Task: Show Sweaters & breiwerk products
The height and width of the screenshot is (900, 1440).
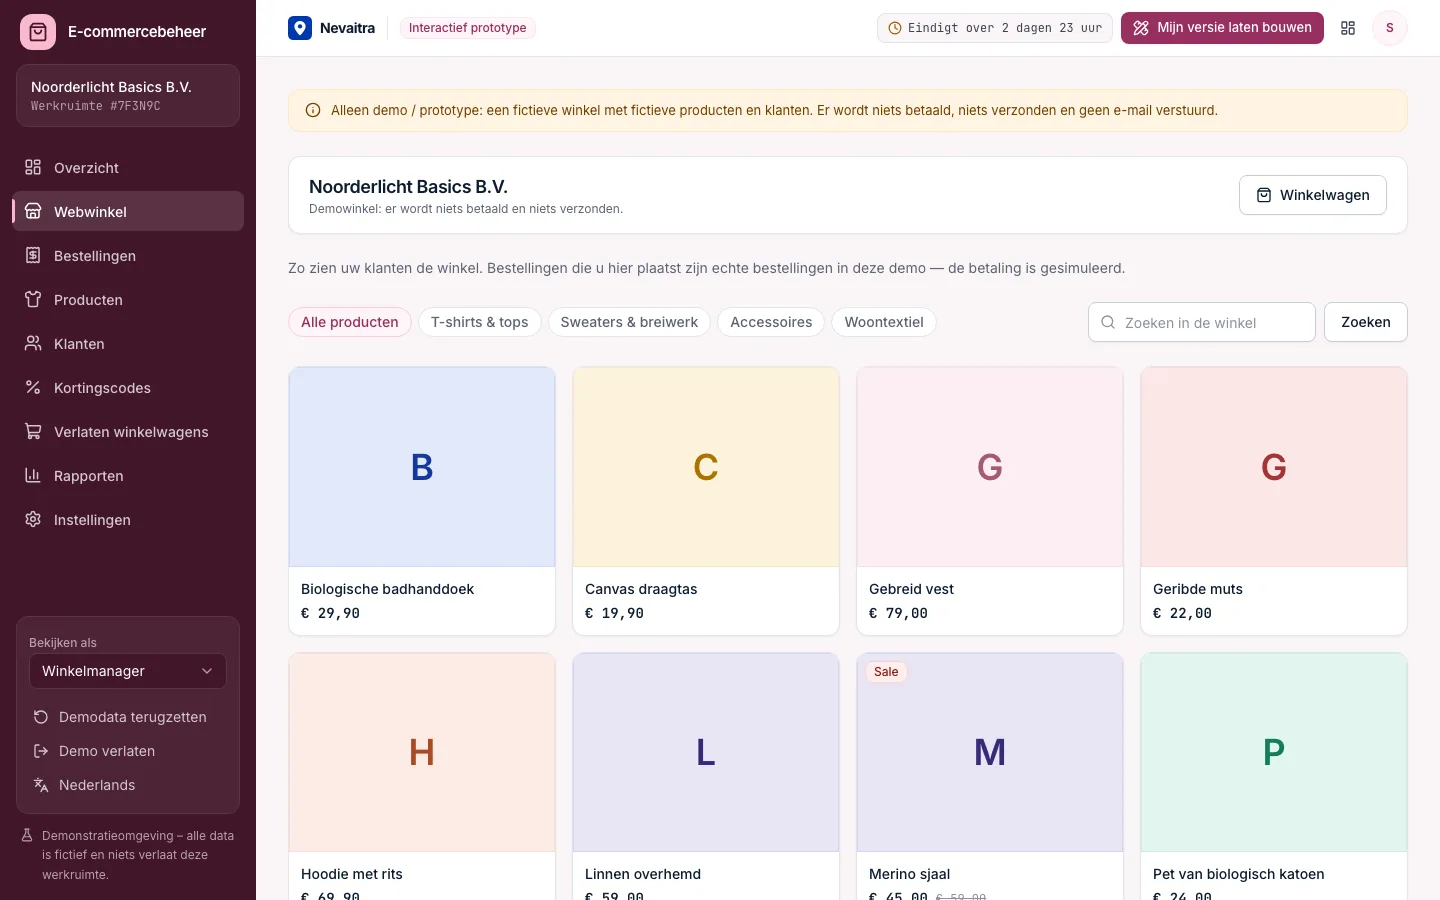Action: tap(629, 322)
